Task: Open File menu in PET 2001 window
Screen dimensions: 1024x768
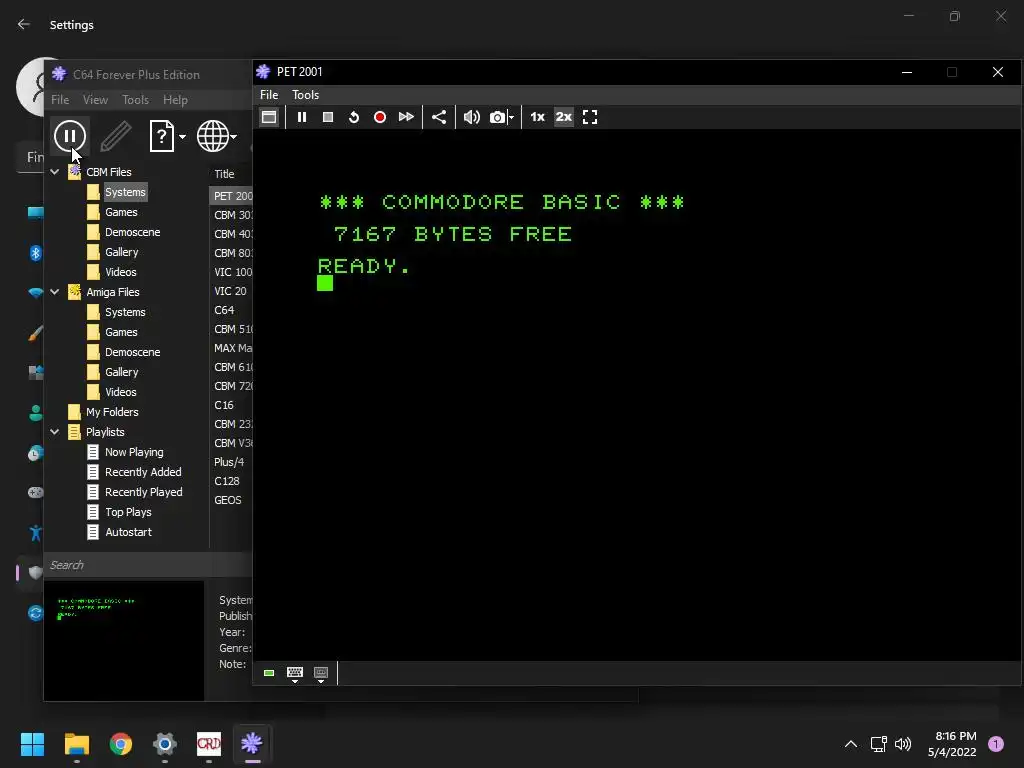Action: coord(269,95)
